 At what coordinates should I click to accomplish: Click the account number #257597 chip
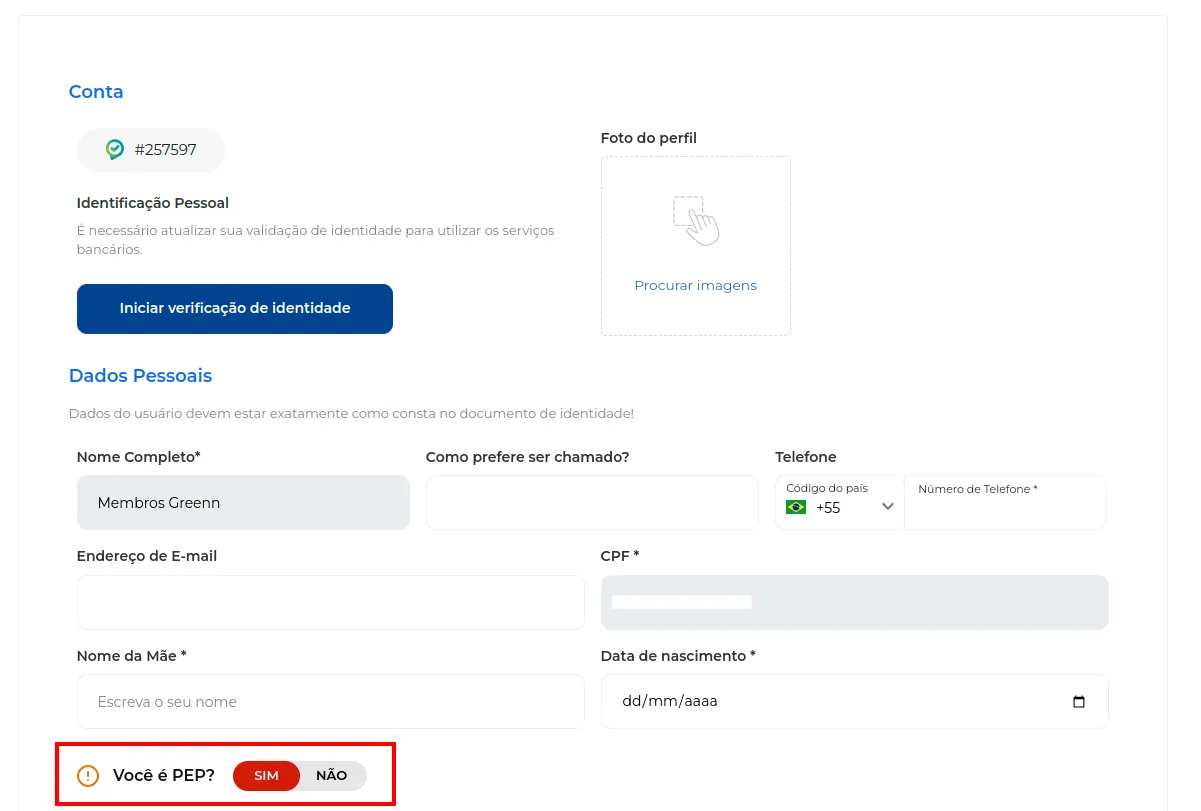point(151,150)
